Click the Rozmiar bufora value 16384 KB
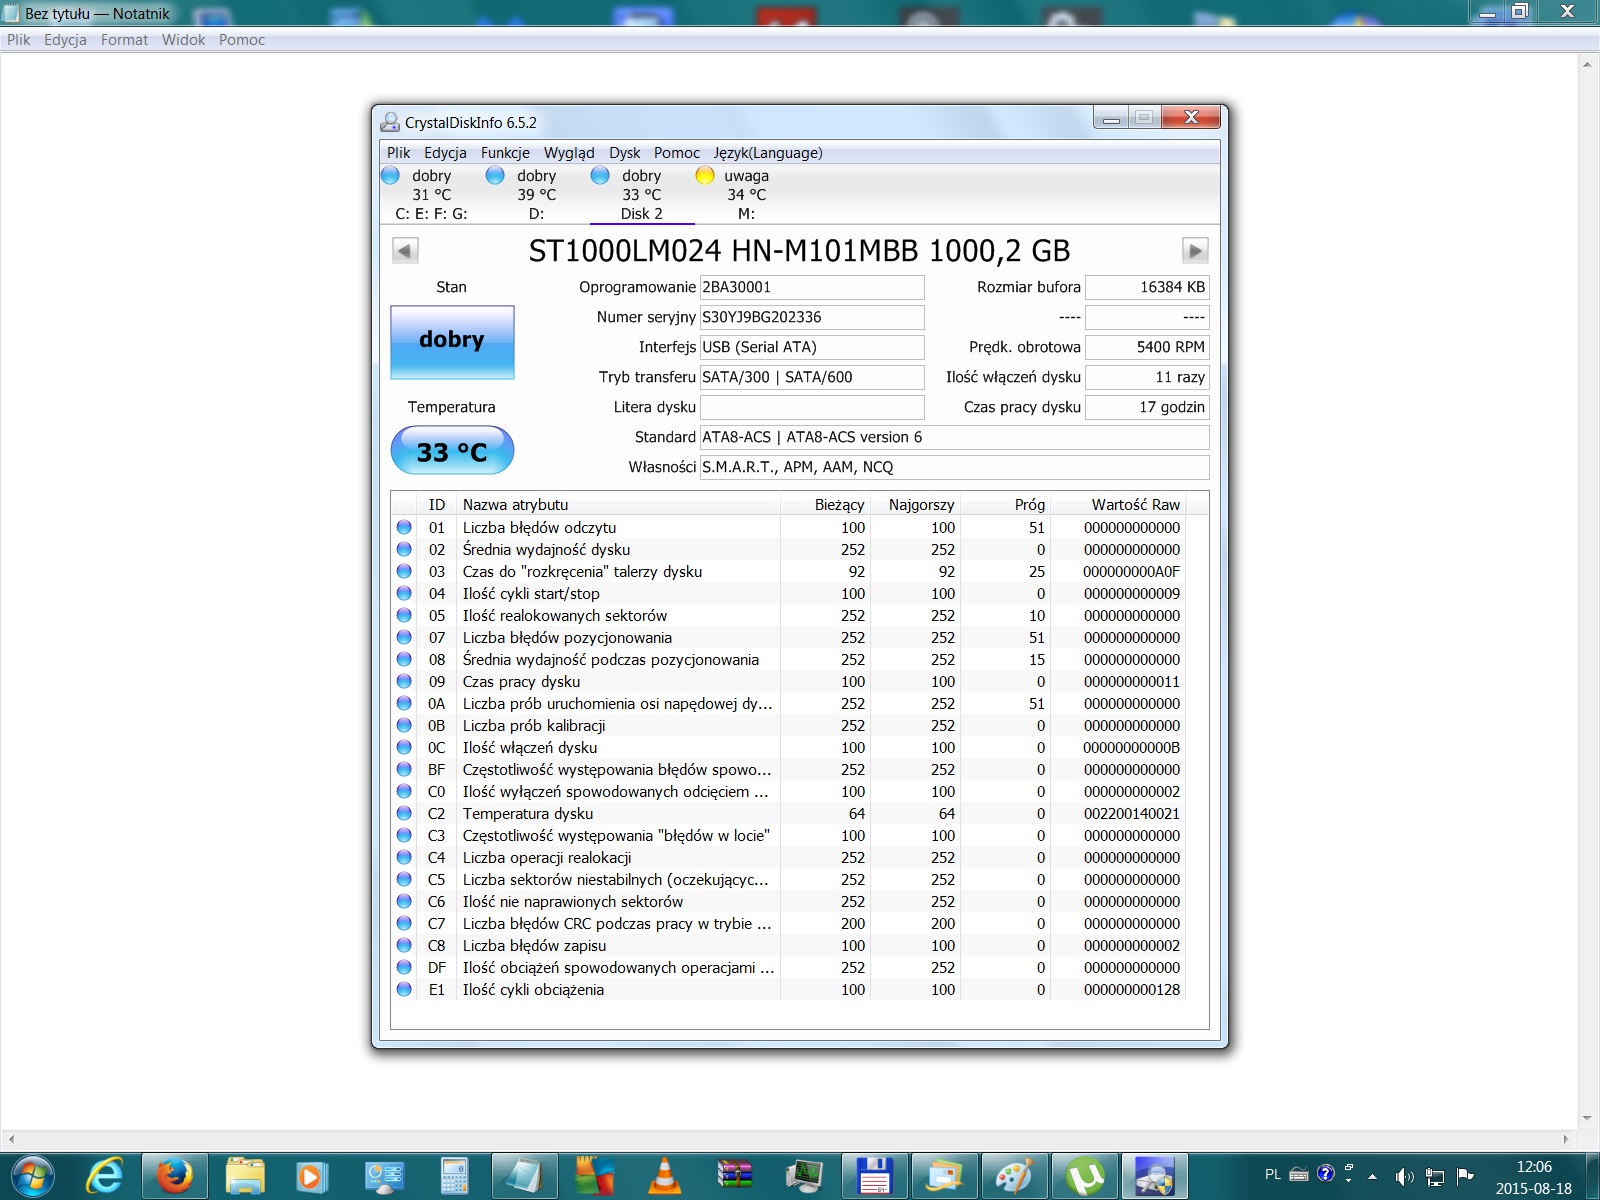The width and height of the screenshot is (1600, 1200). (1147, 287)
